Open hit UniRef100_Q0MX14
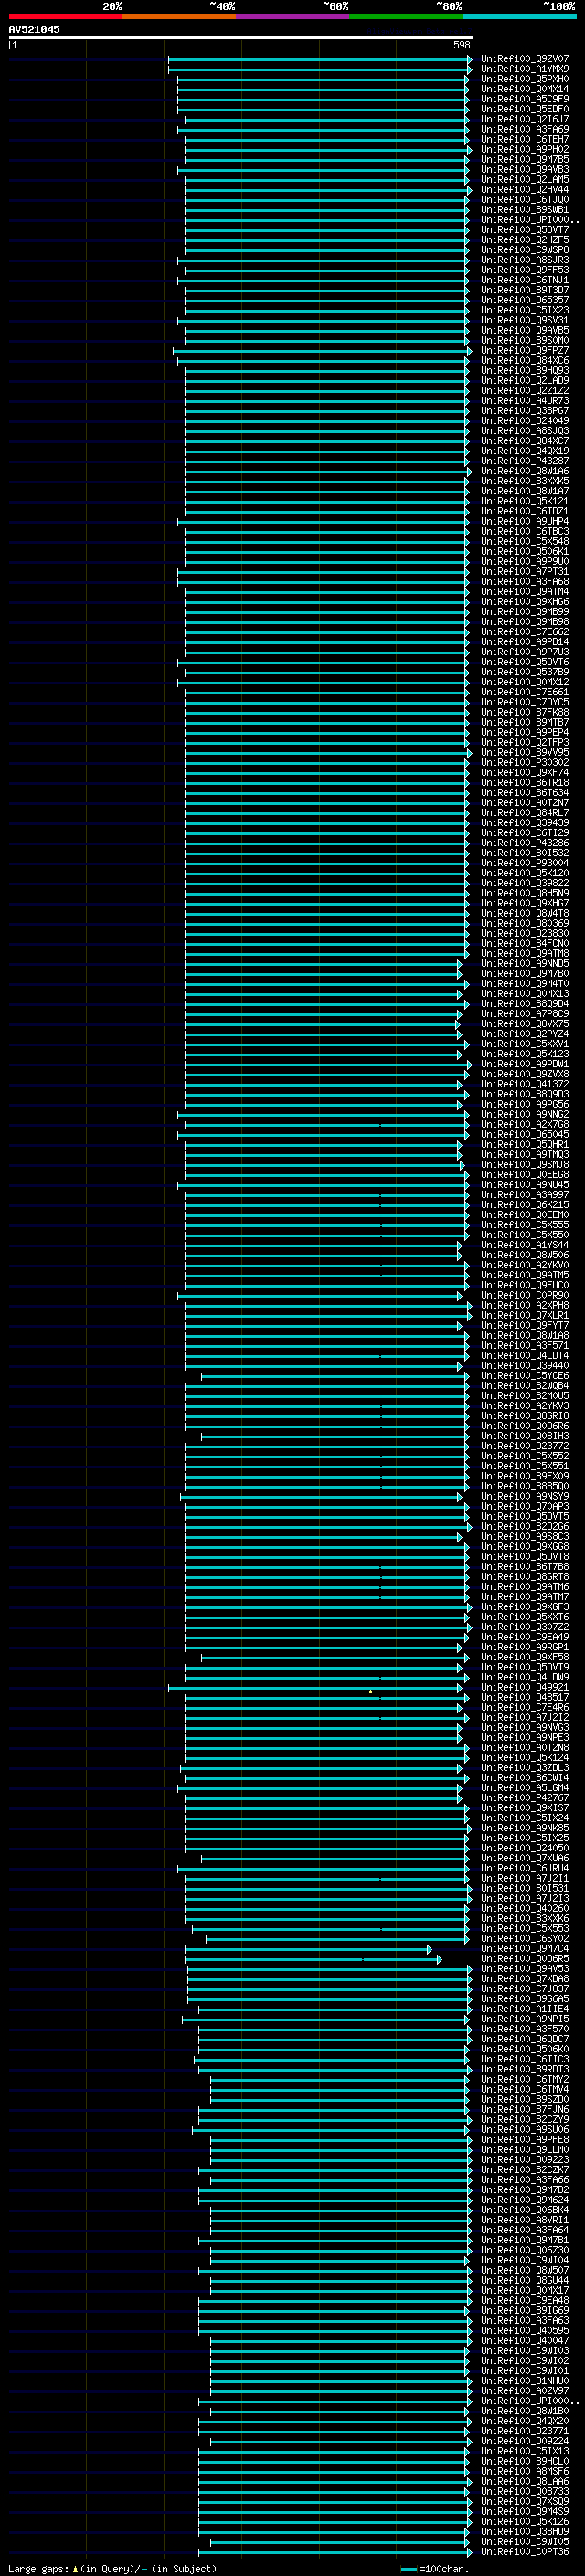Screen dimensions: 585x2576 tap(525, 89)
